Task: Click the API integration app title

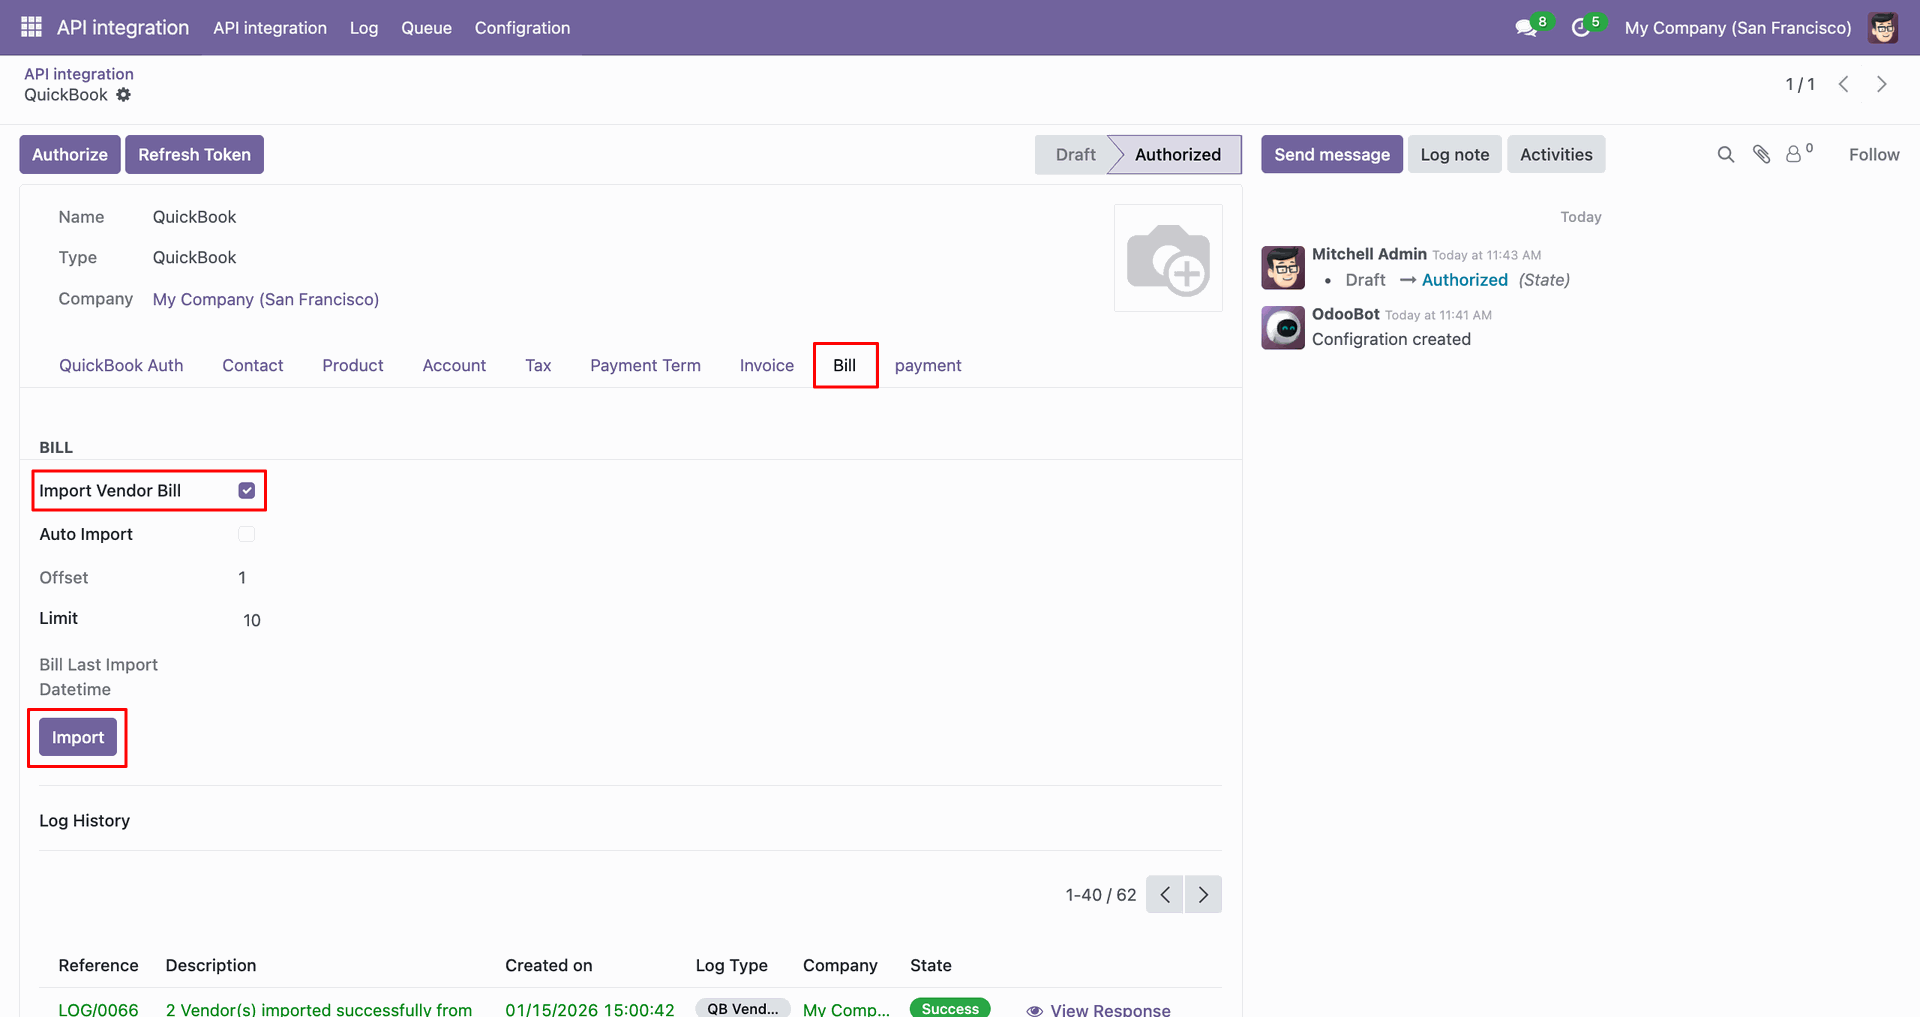Action: pos(123,27)
